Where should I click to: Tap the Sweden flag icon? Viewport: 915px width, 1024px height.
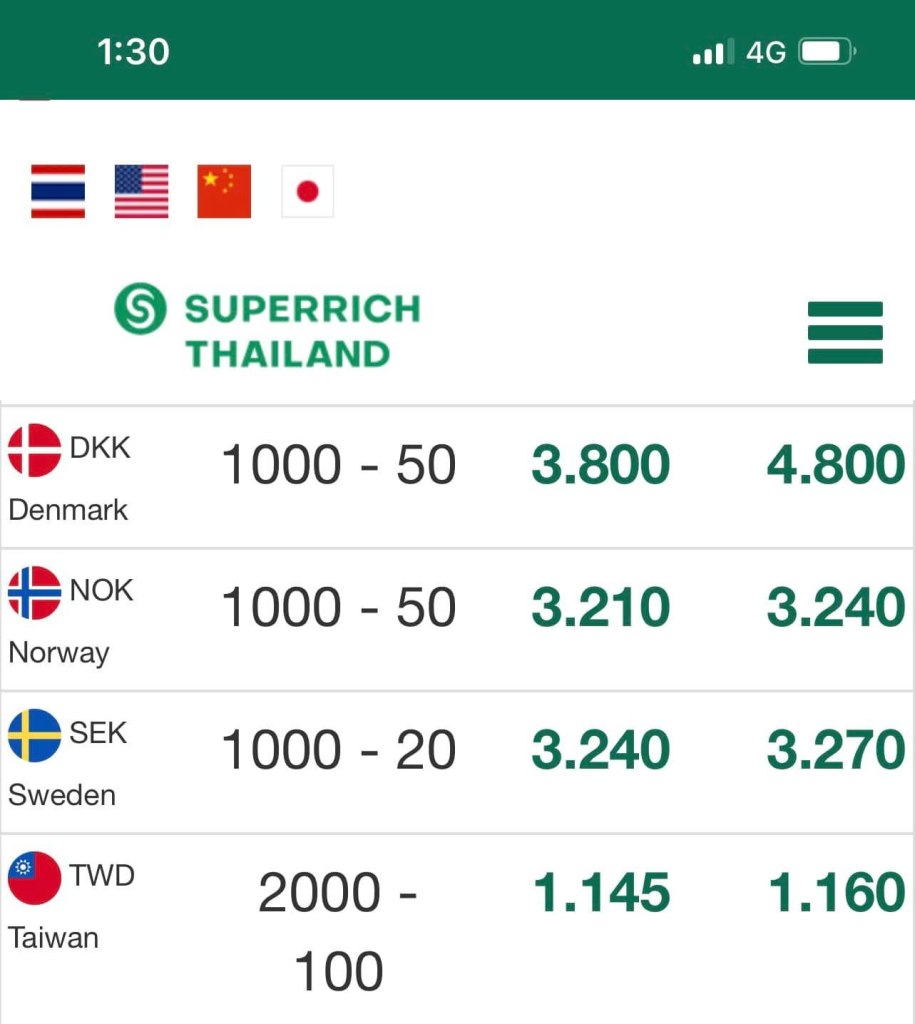pyautogui.click(x=34, y=736)
